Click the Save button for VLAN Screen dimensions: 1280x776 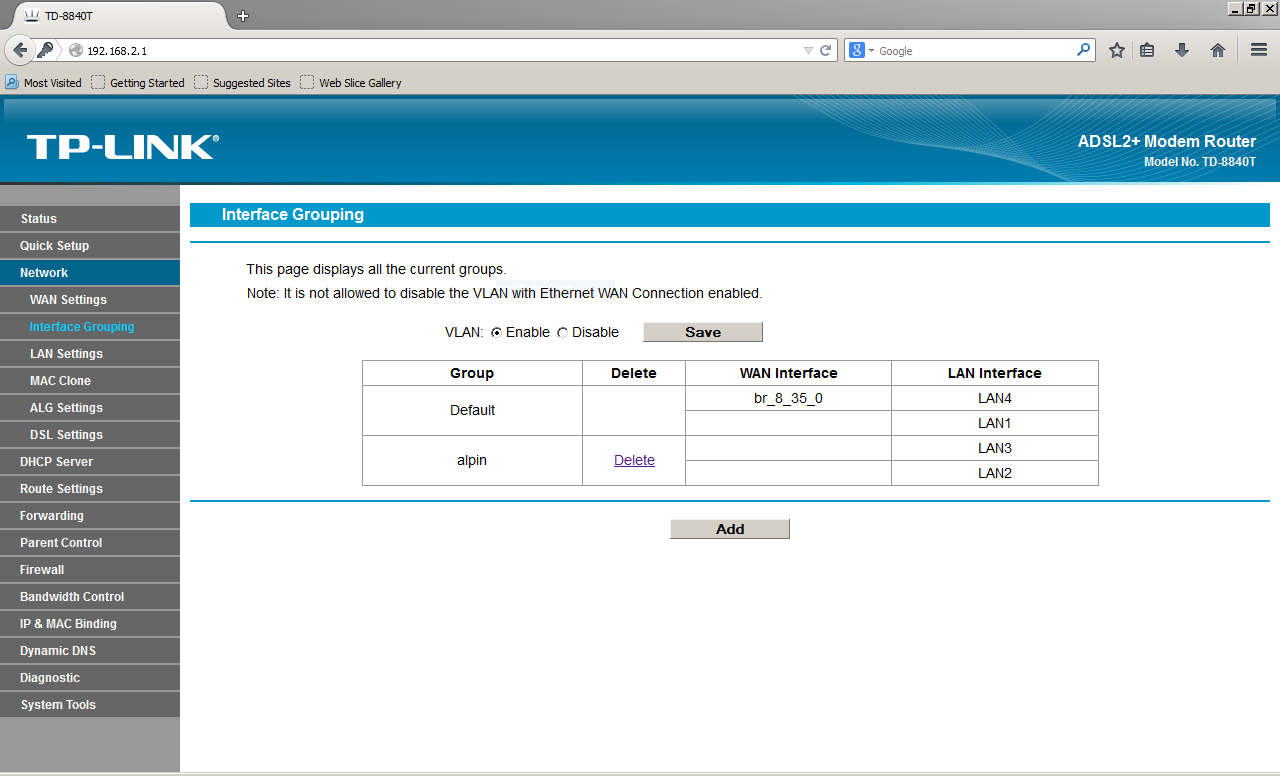[x=703, y=332]
